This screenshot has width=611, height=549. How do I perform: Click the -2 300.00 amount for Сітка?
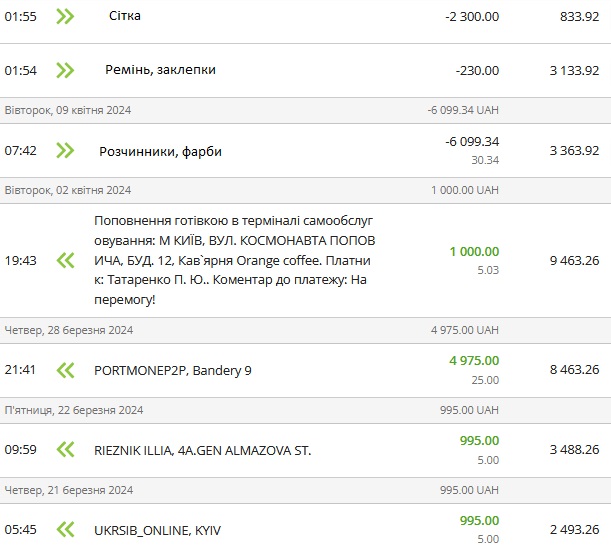472,16
